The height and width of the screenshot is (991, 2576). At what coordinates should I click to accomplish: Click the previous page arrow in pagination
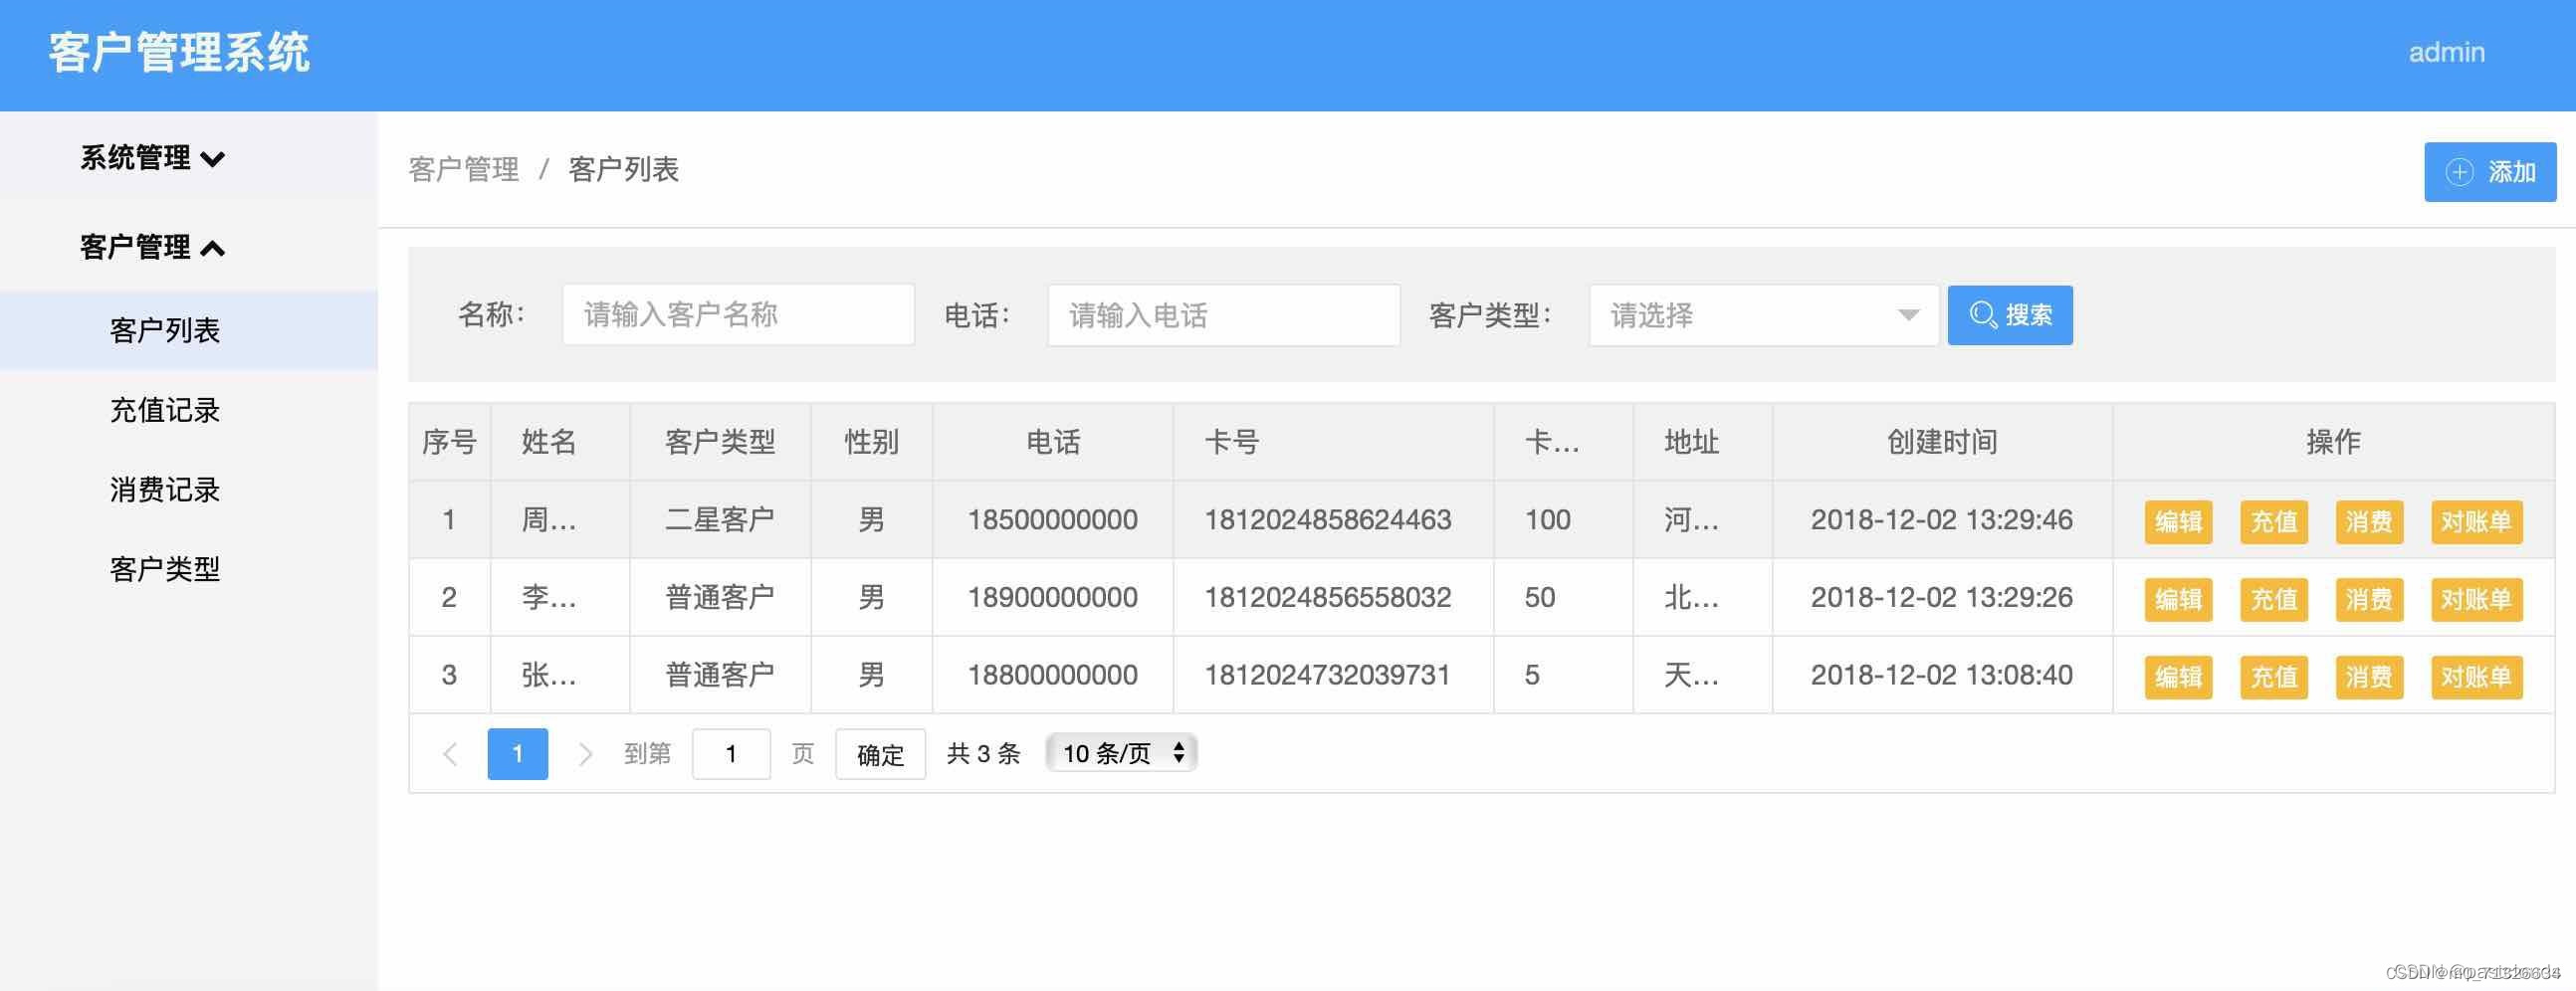[451, 753]
